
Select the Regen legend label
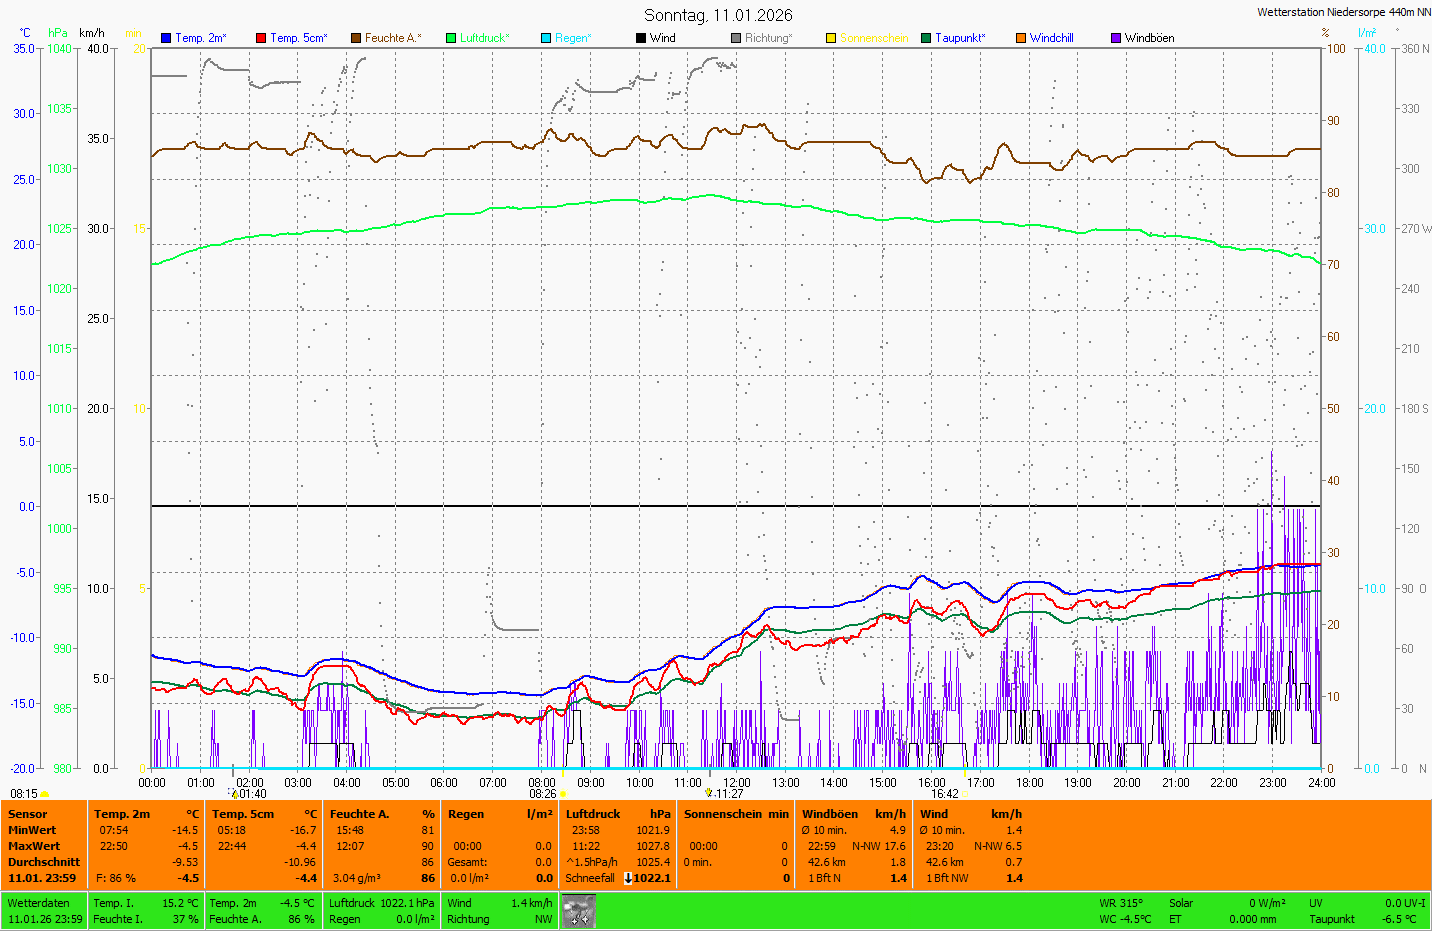coord(573,38)
